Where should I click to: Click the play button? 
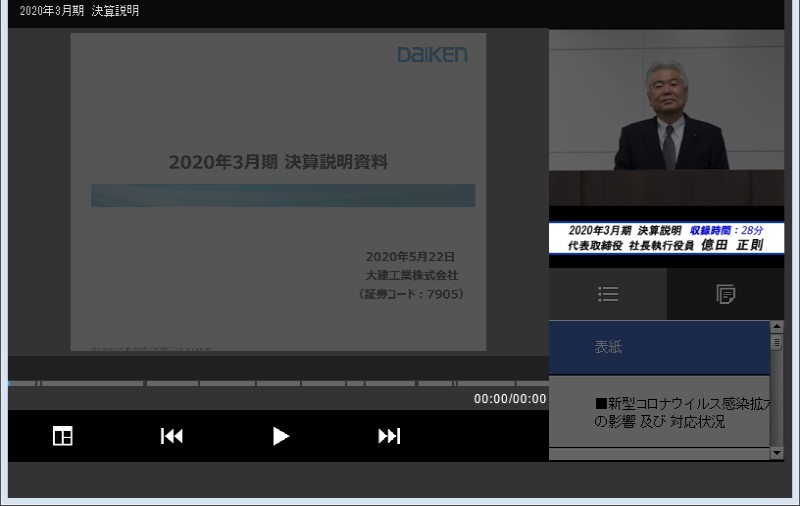[280, 436]
